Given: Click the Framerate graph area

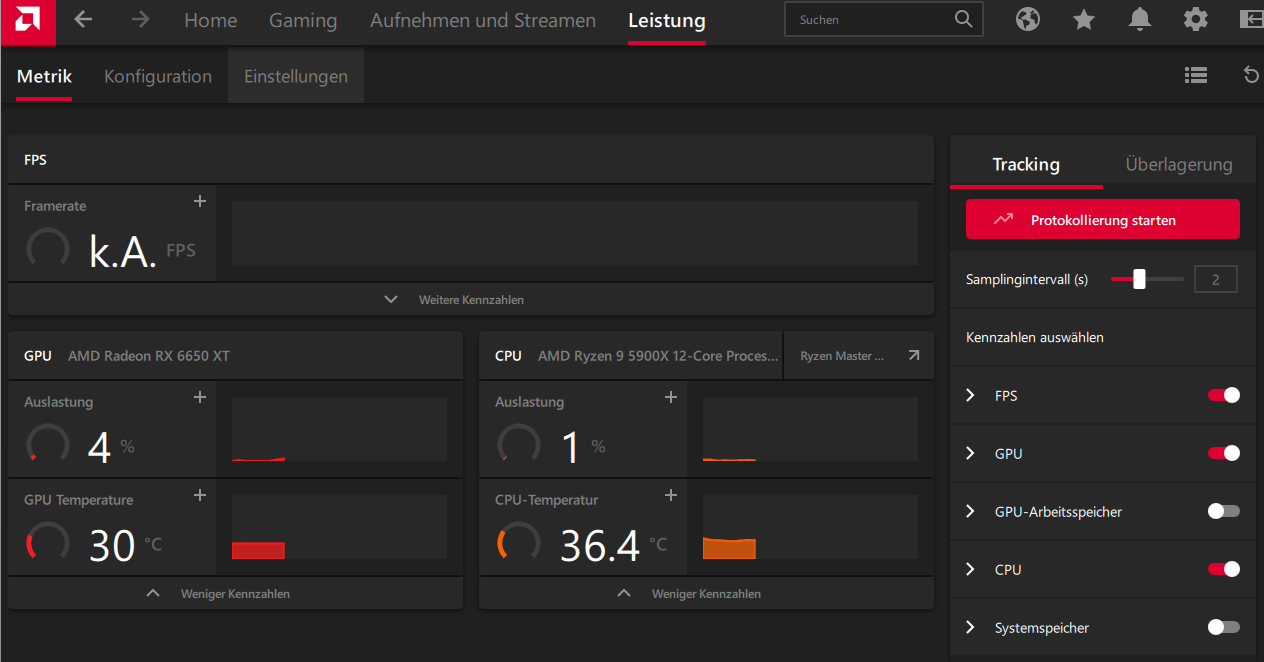Looking at the screenshot, I should click(x=575, y=233).
